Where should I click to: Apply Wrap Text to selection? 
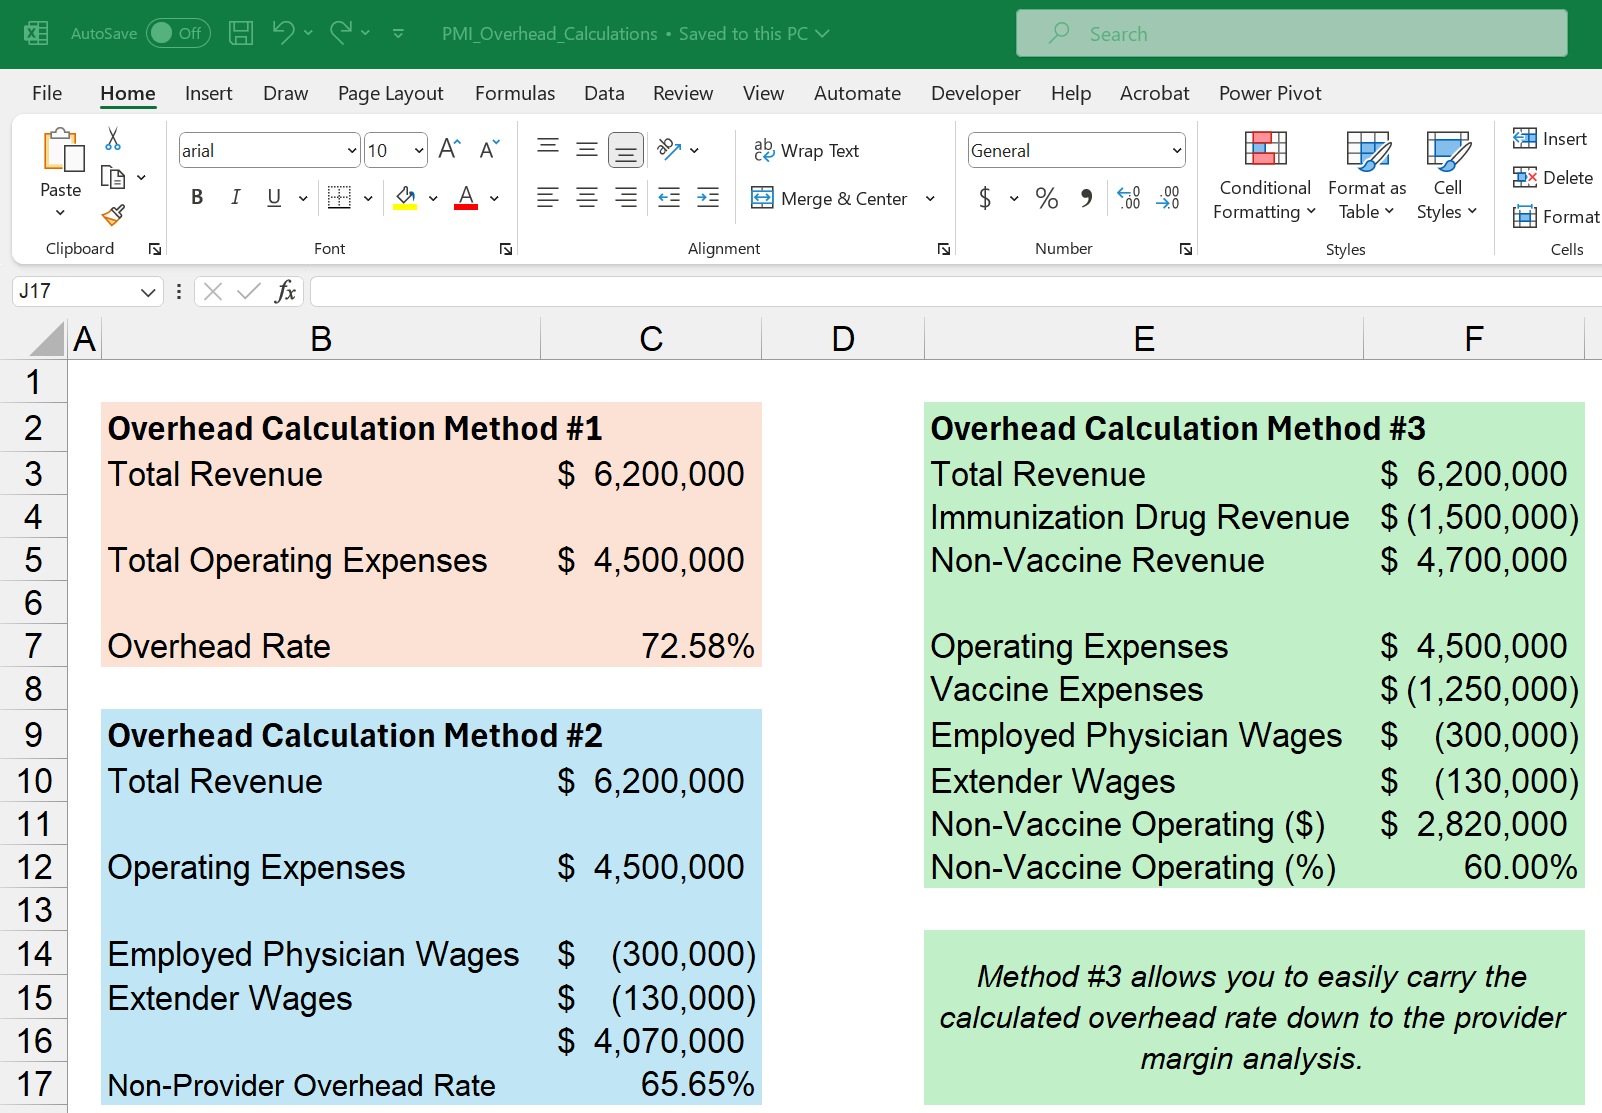(807, 150)
